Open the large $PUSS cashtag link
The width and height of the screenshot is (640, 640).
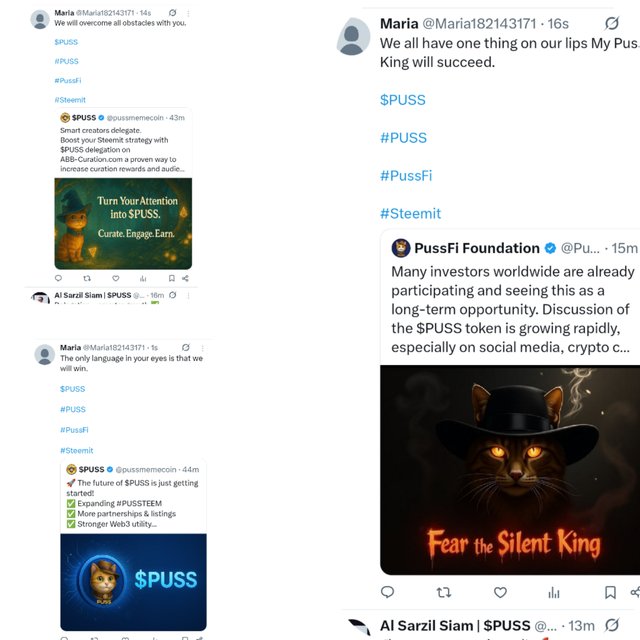[x=403, y=100]
